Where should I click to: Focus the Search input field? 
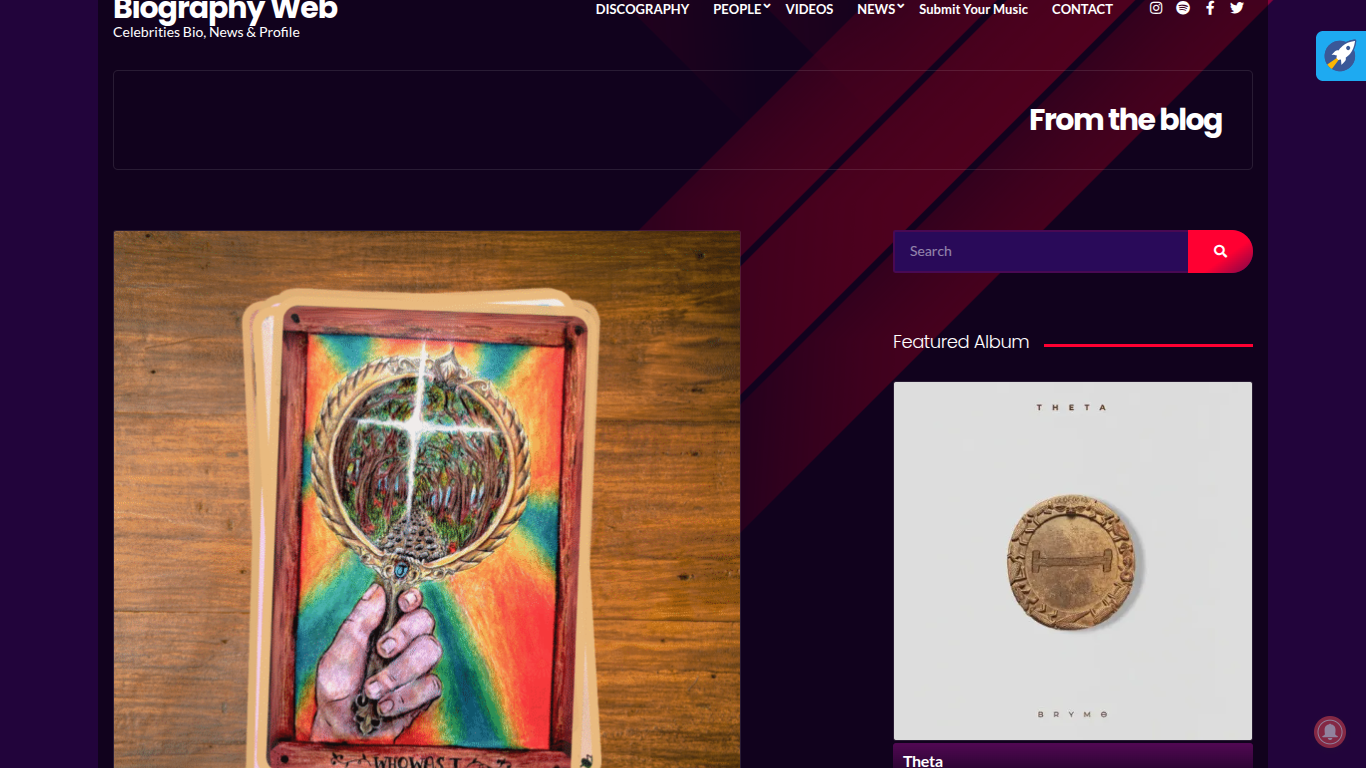[x=1040, y=251]
